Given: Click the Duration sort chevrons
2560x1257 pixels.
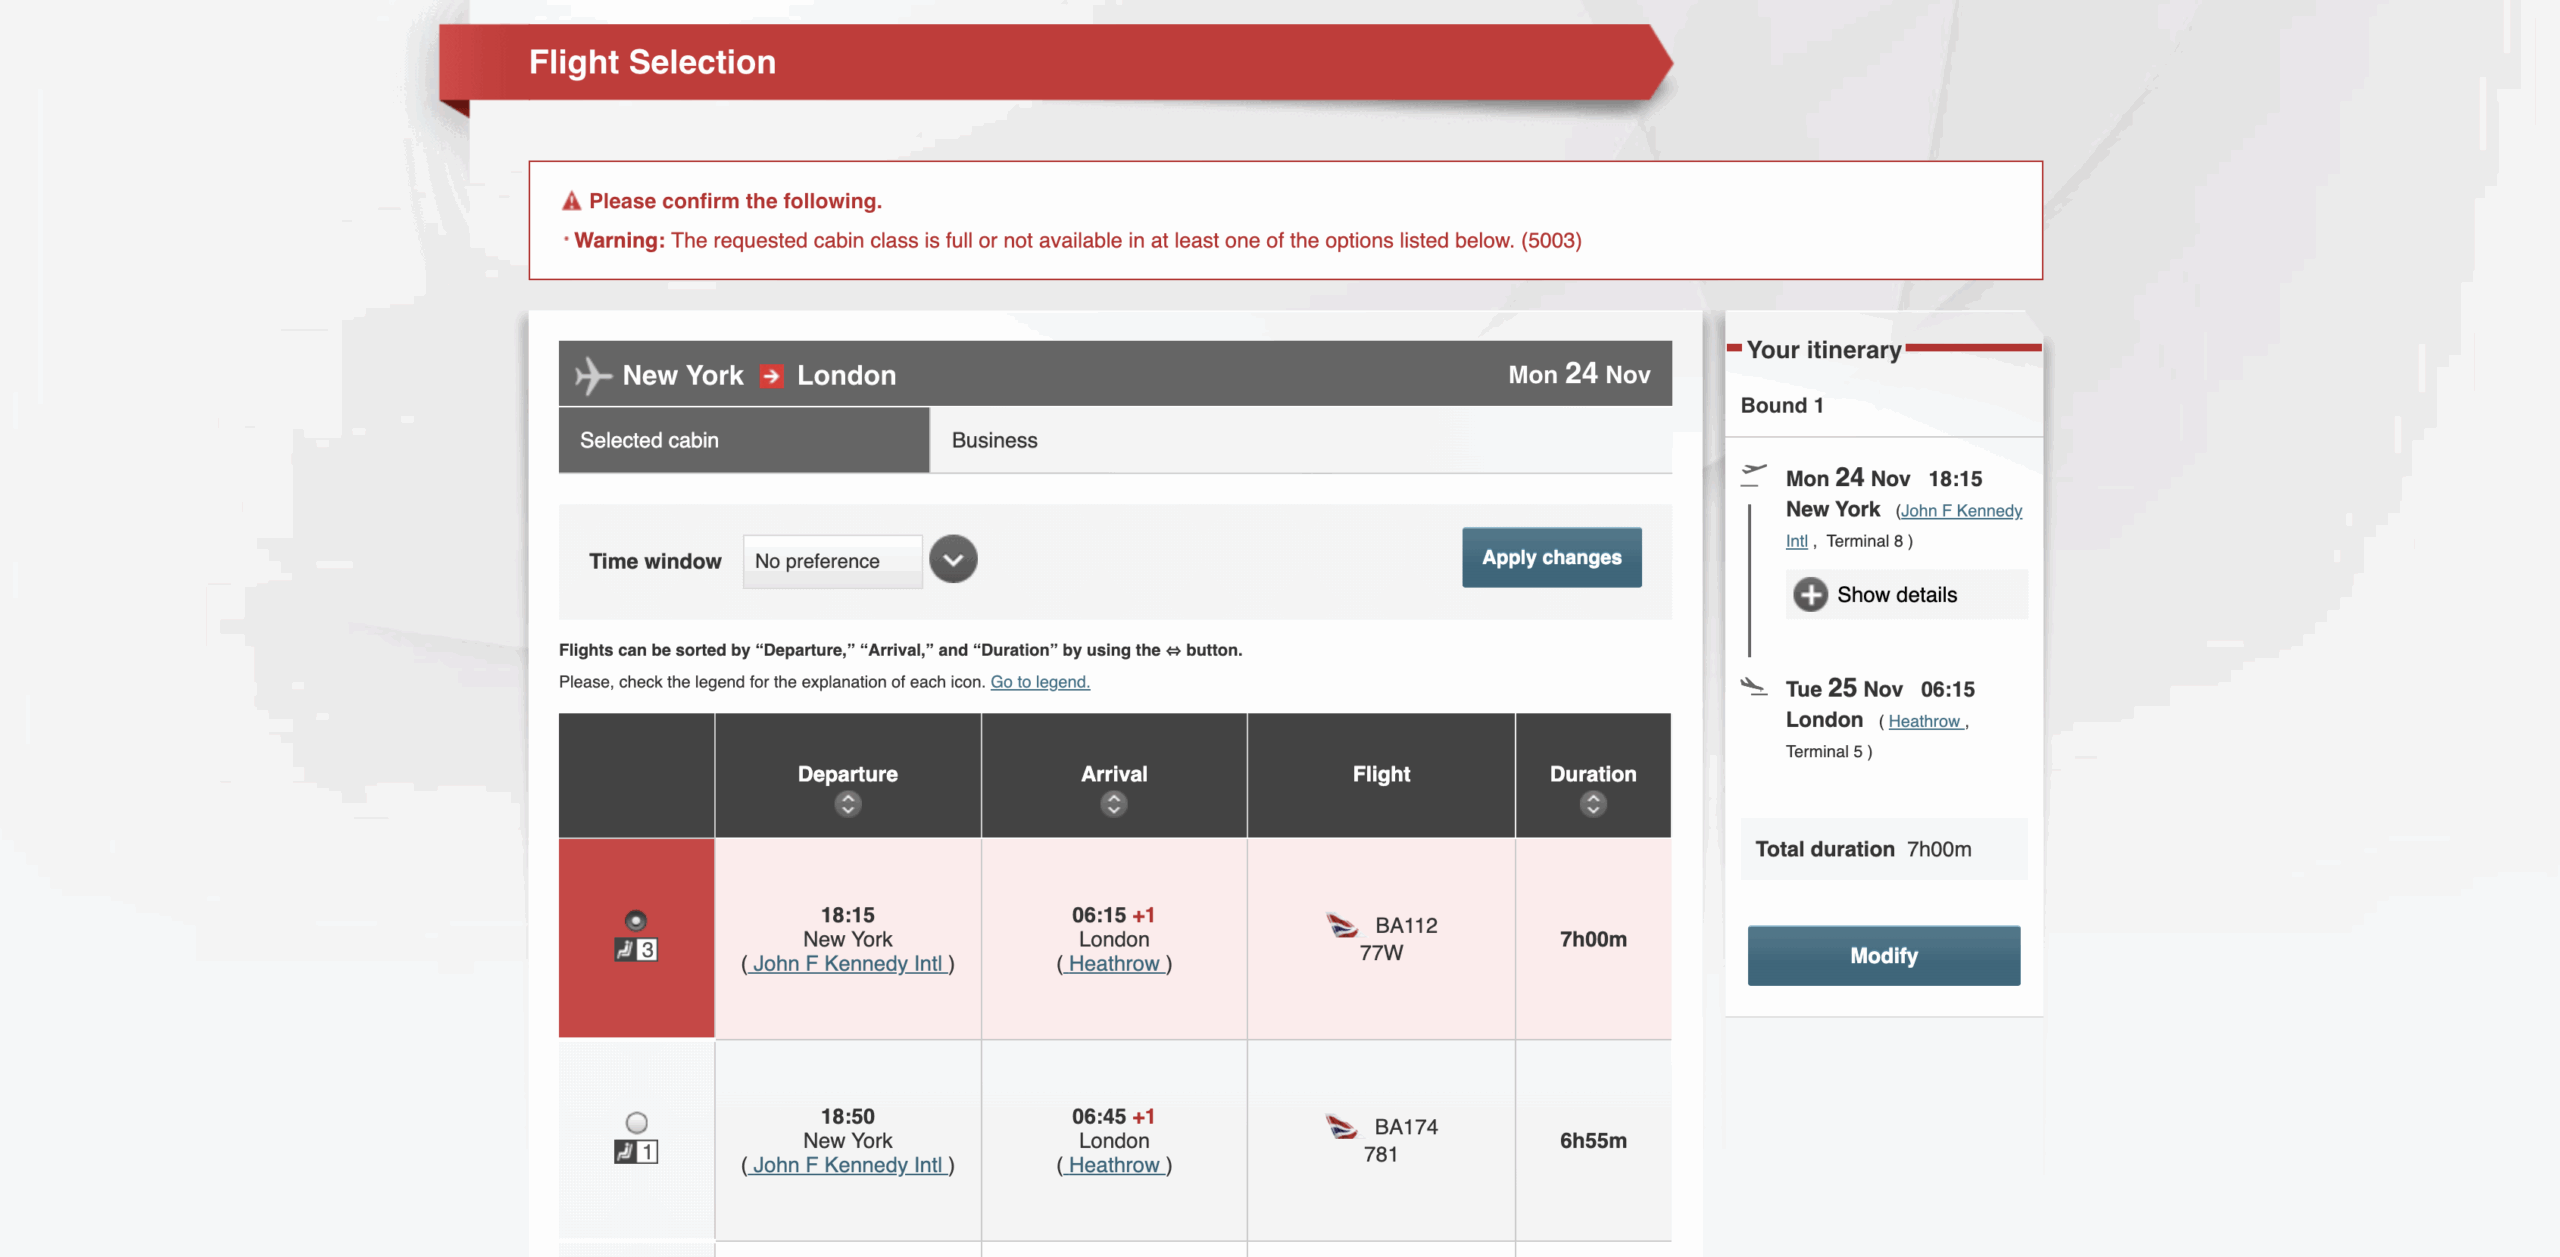Looking at the screenshot, I should (1592, 802).
